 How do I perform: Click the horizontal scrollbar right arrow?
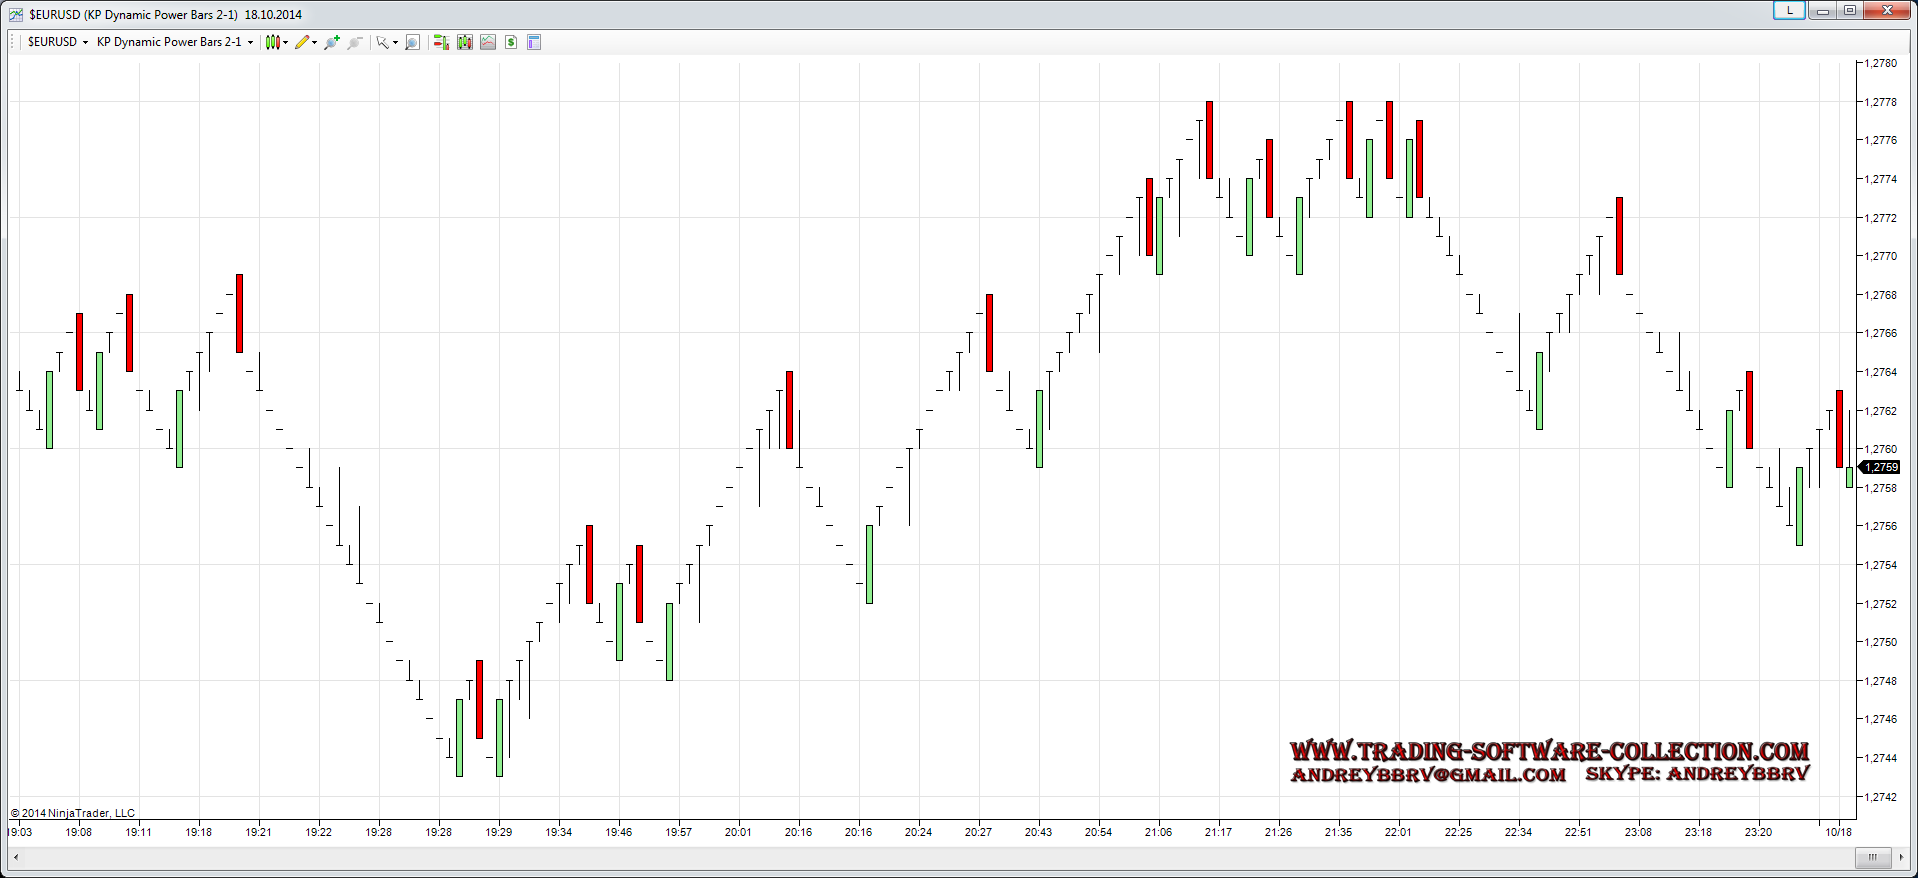point(1901,857)
